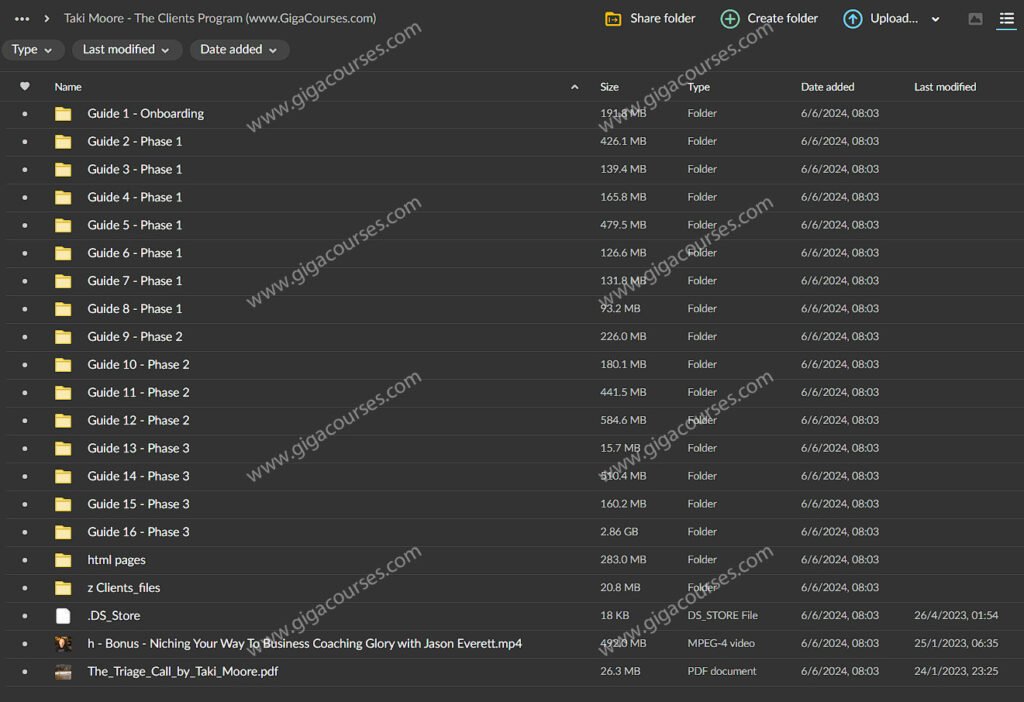
Task: Open z Clients_files folder name
Action: point(124,588)
